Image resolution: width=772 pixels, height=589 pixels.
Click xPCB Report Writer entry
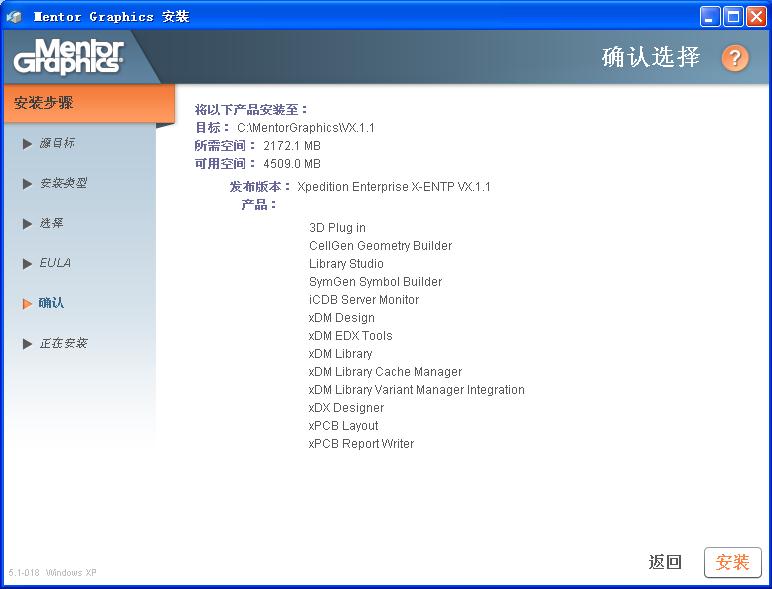[x=361, y=444]
